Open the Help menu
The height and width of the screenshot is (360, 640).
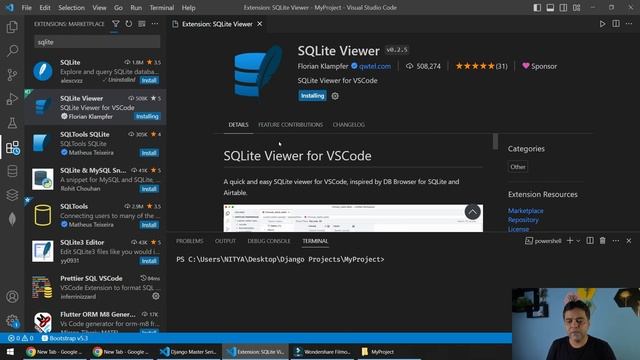coord(188,8)
